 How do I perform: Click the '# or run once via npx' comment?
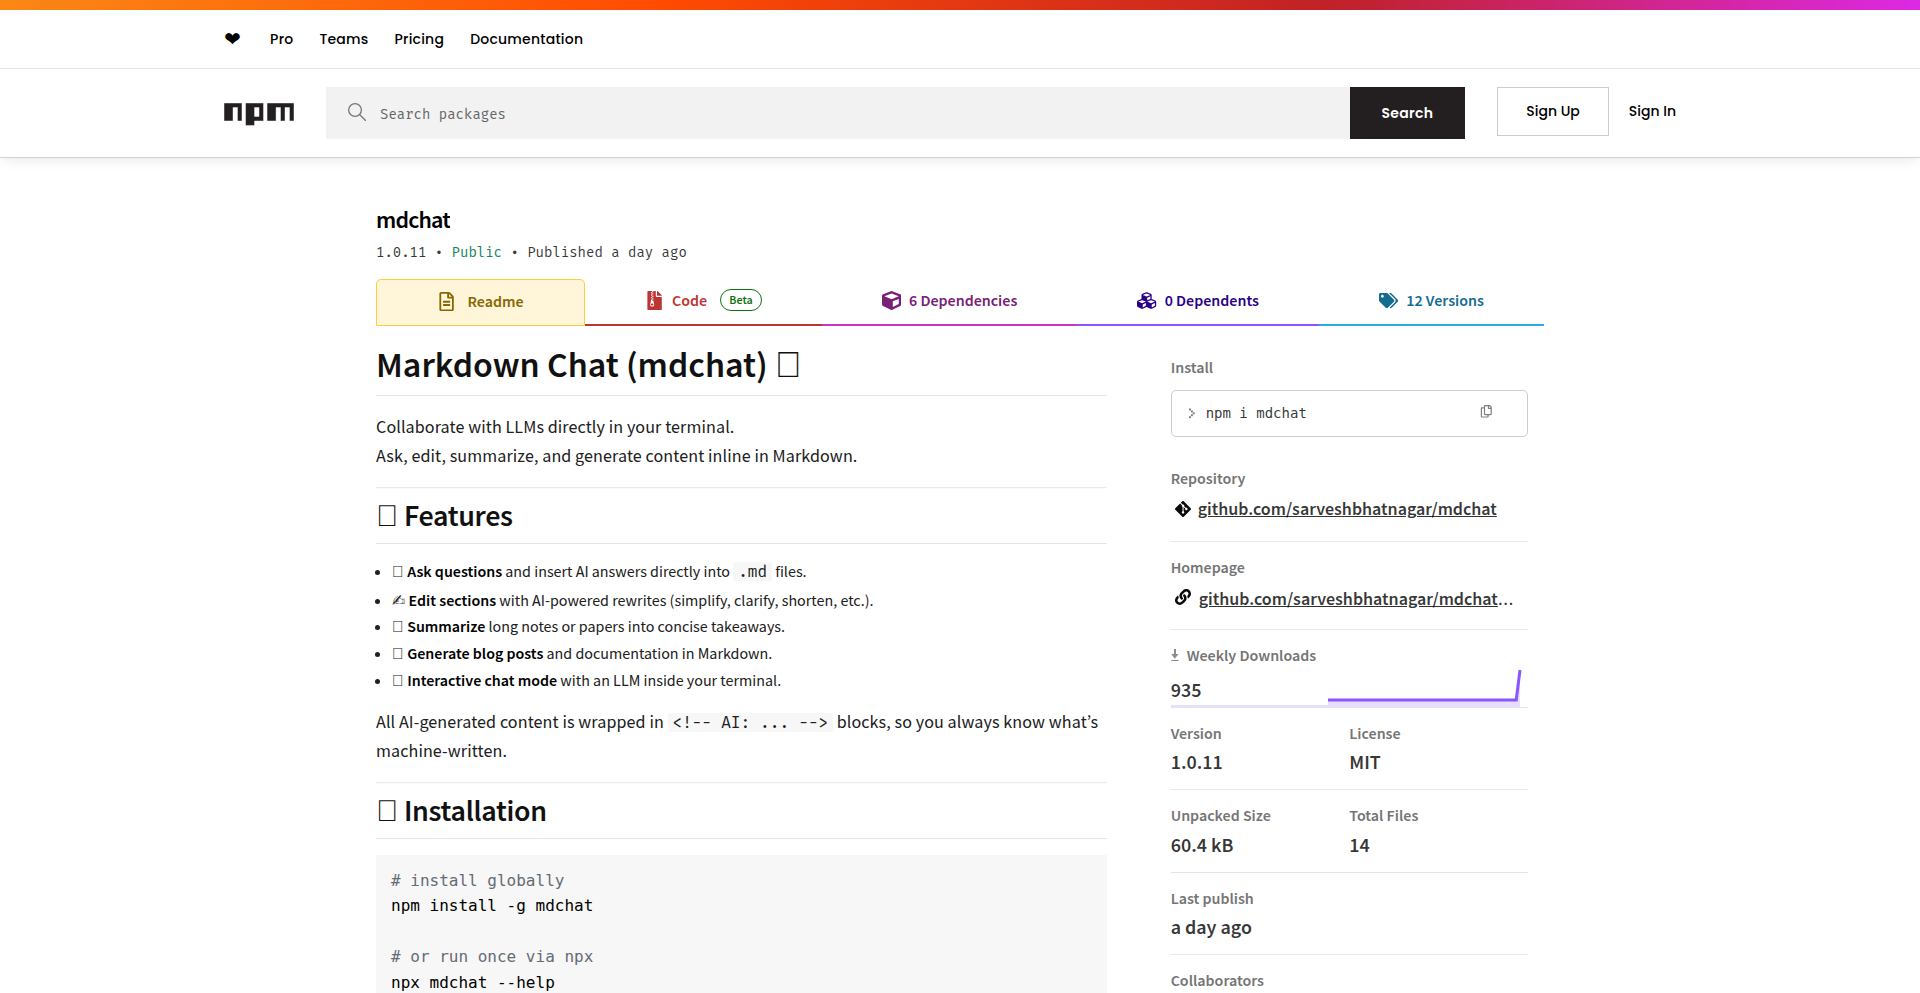point(492,957)
